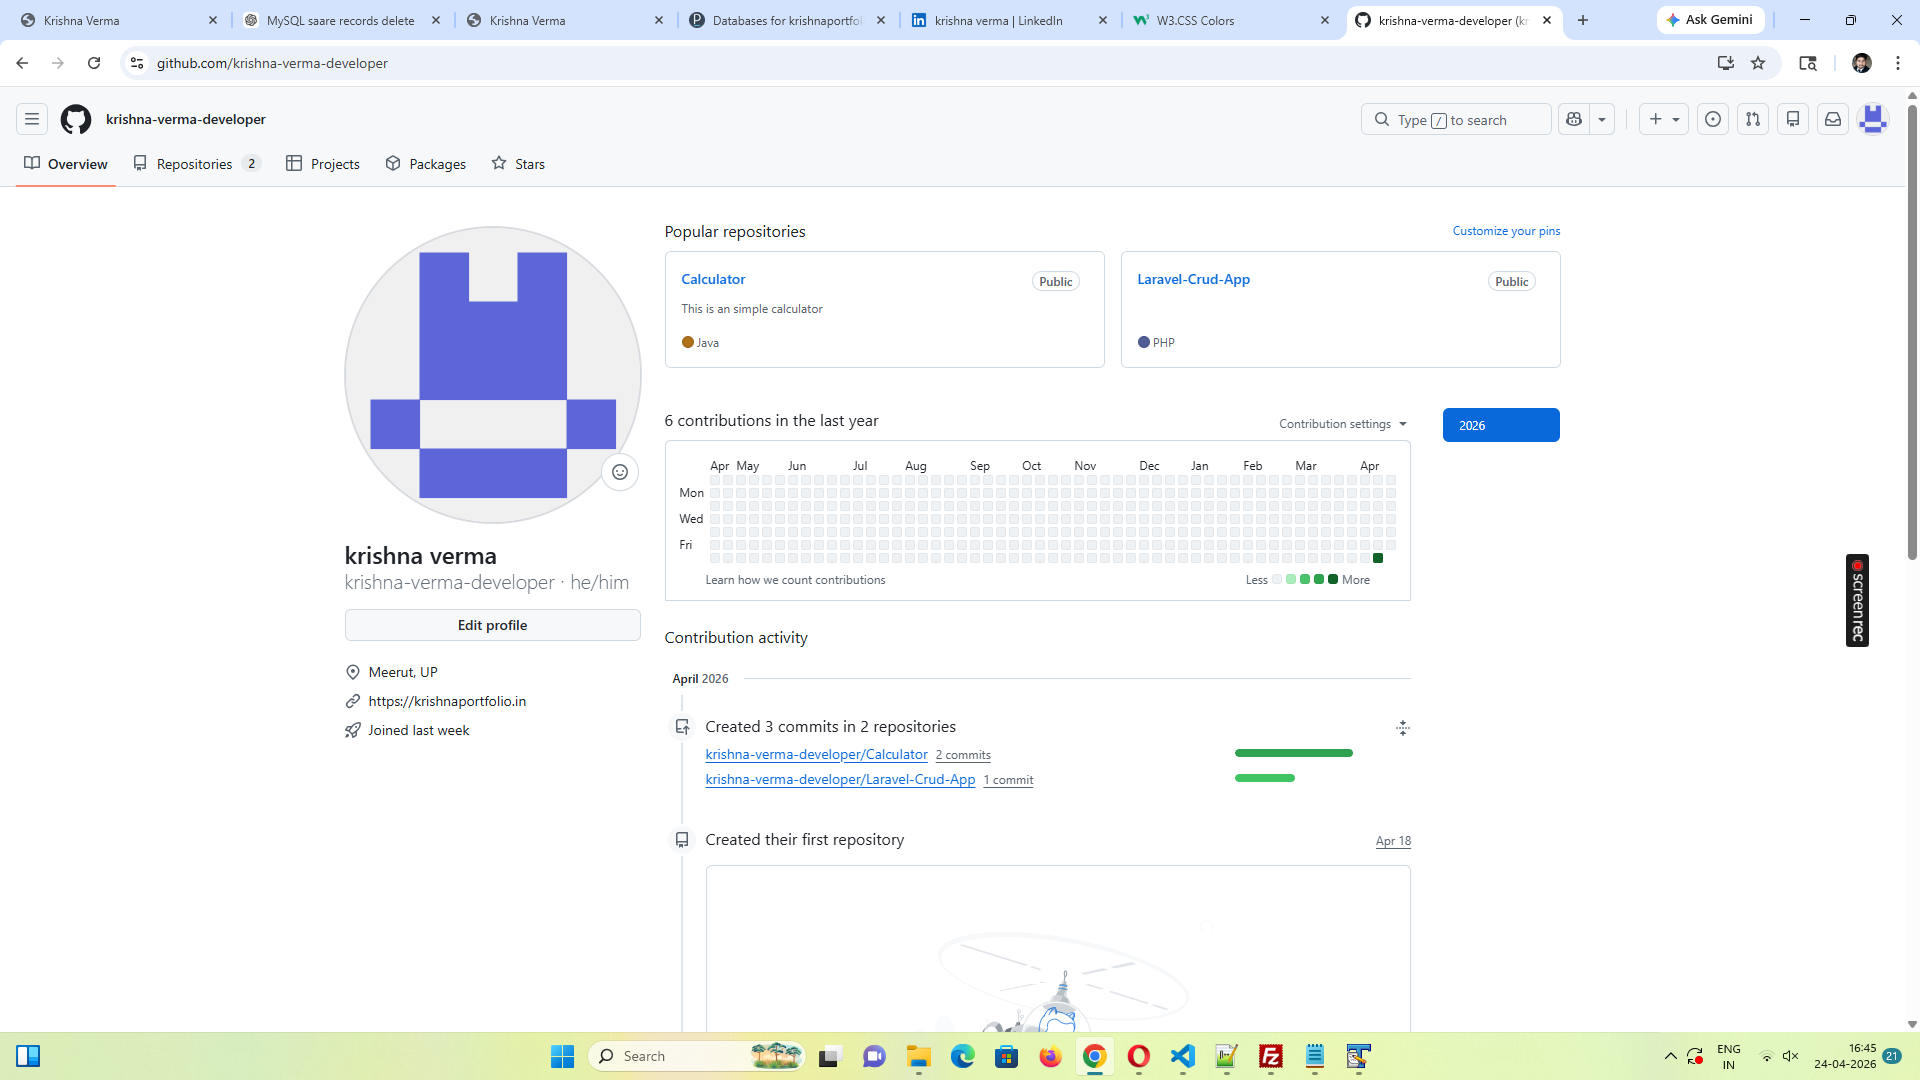
Task: Open the Repositories icon in header
Action: [x=1793, y=119]
